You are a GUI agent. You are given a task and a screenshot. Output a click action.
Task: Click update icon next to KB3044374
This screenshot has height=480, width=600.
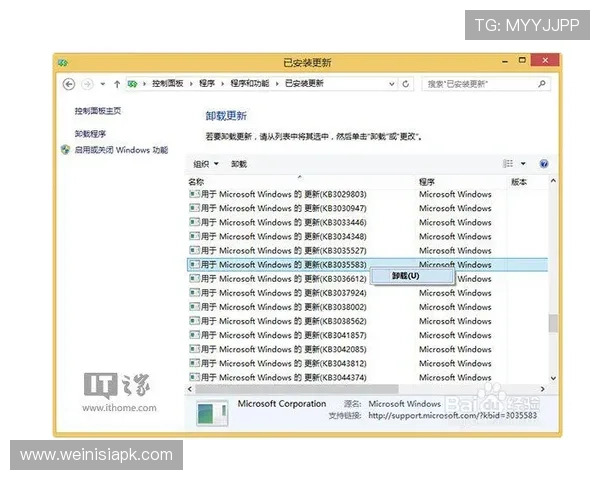point(195,377)
